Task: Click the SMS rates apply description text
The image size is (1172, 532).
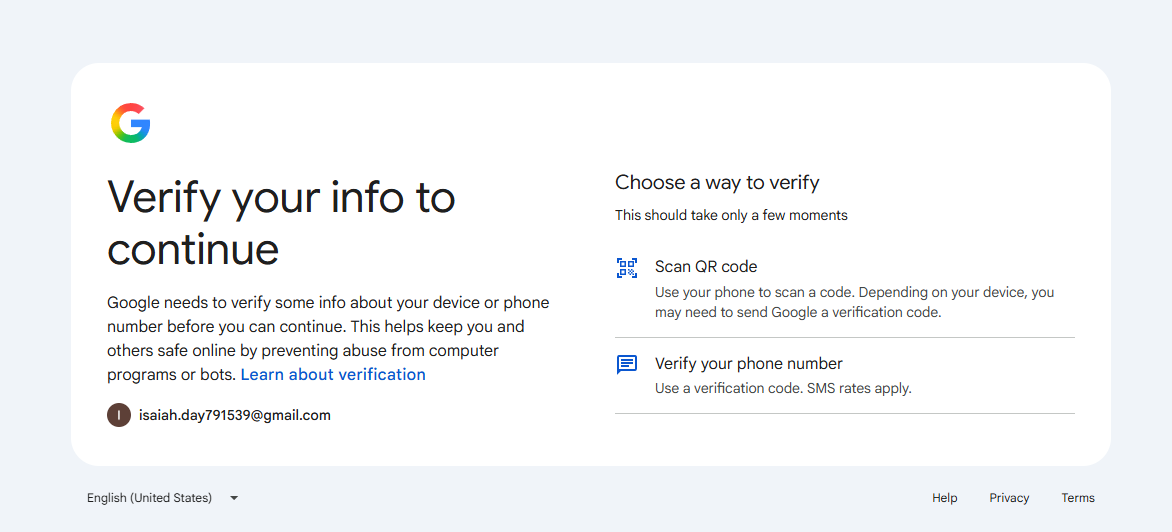Action: point(783,389)
